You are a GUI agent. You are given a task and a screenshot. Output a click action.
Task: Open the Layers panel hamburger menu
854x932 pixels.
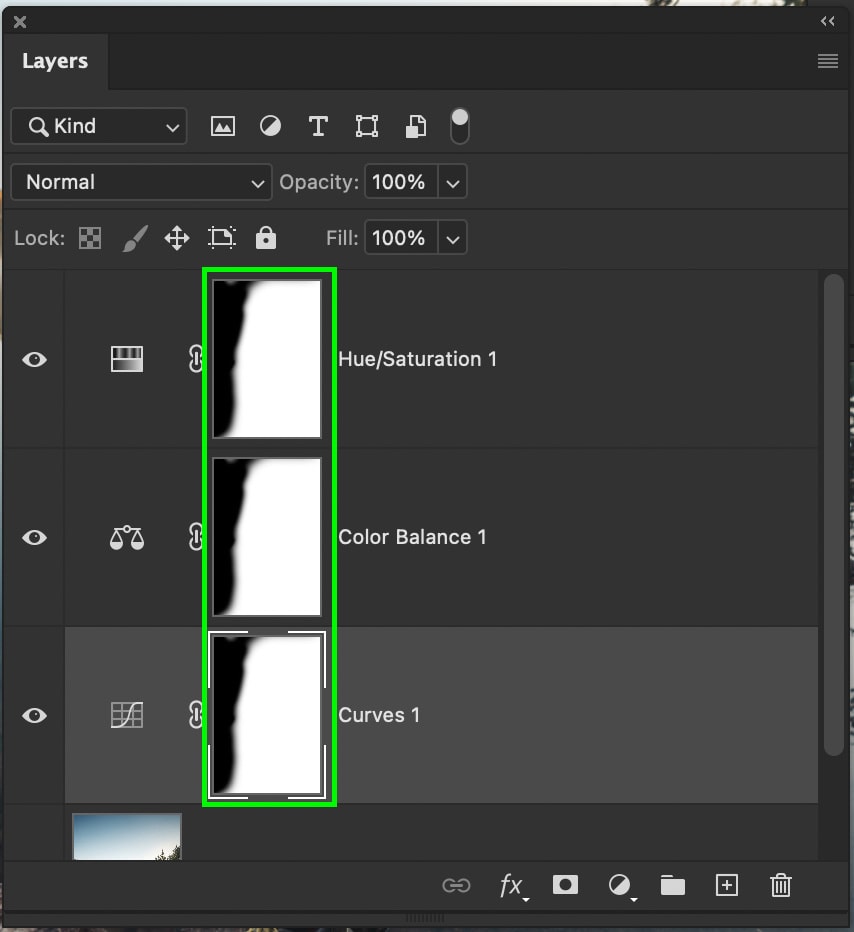tap(828, 61)
